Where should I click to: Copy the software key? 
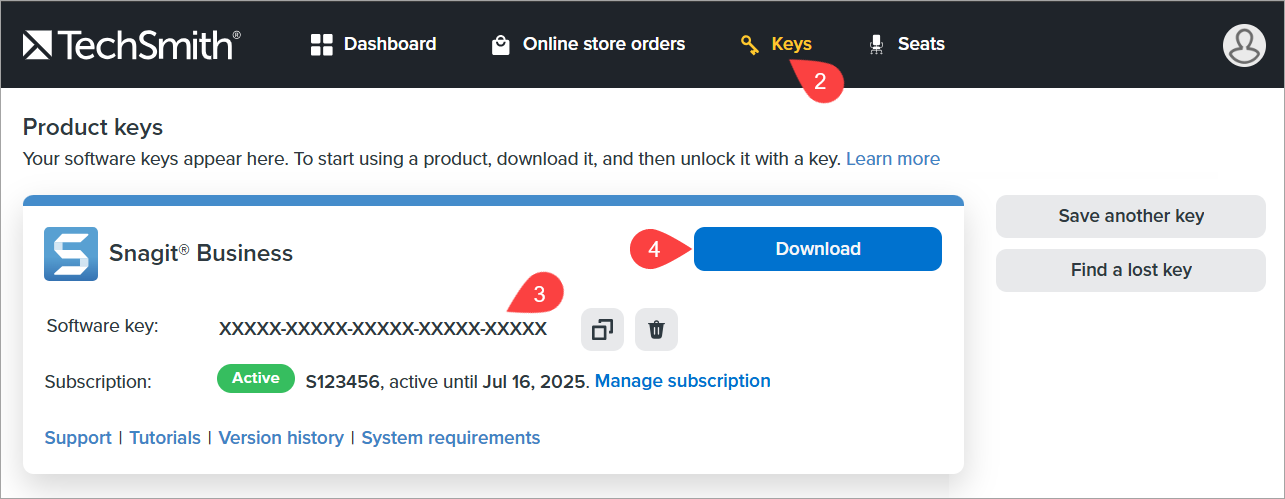pyautogui.click(x=602, y=330)
